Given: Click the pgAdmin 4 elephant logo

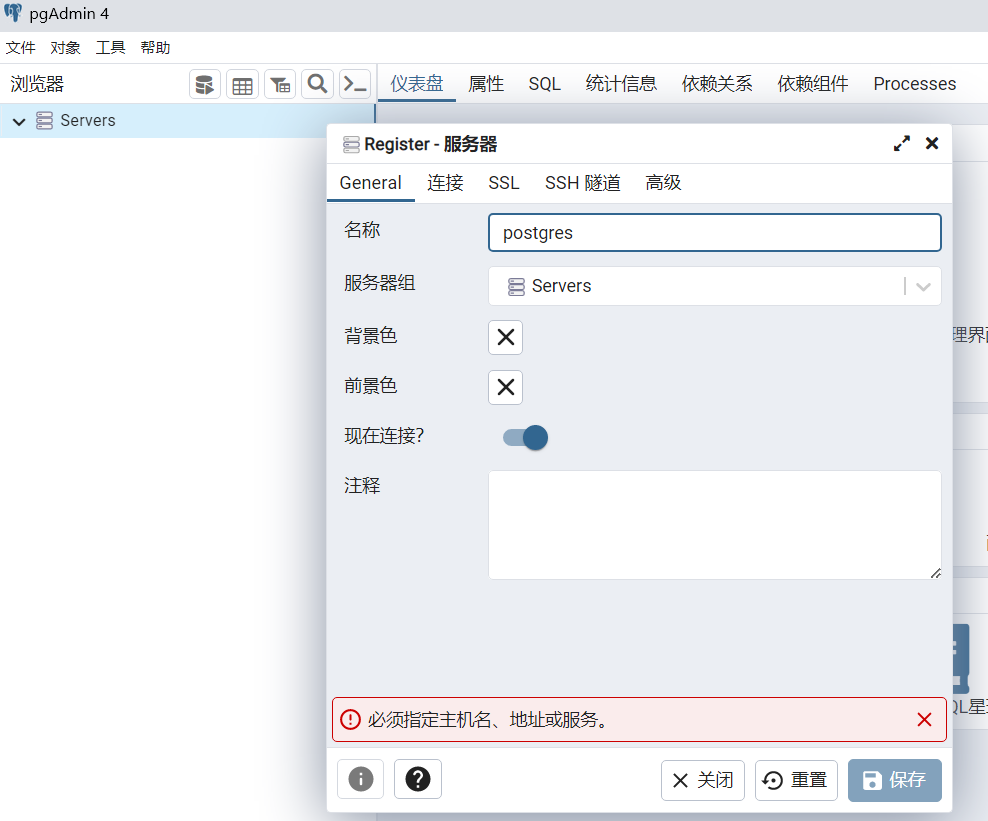Looking at the screenshot, I should pos(13,13).
